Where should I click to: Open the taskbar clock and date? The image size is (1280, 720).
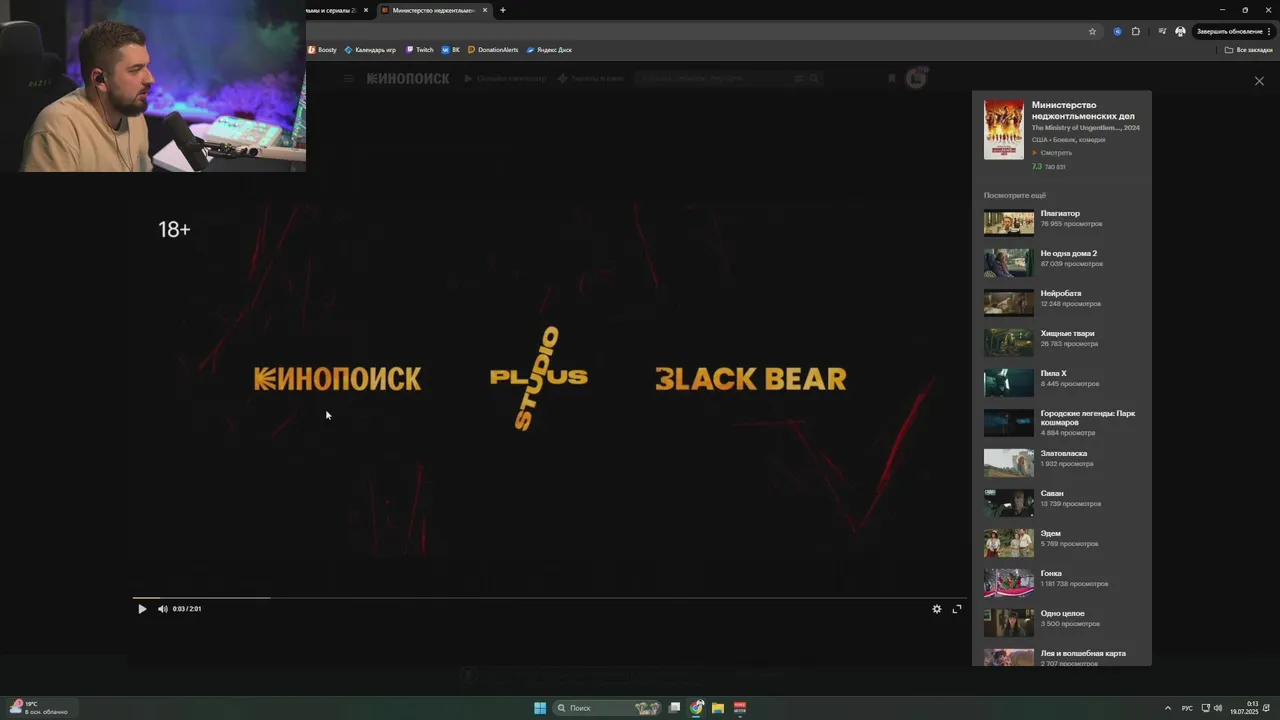point(1244,708)
